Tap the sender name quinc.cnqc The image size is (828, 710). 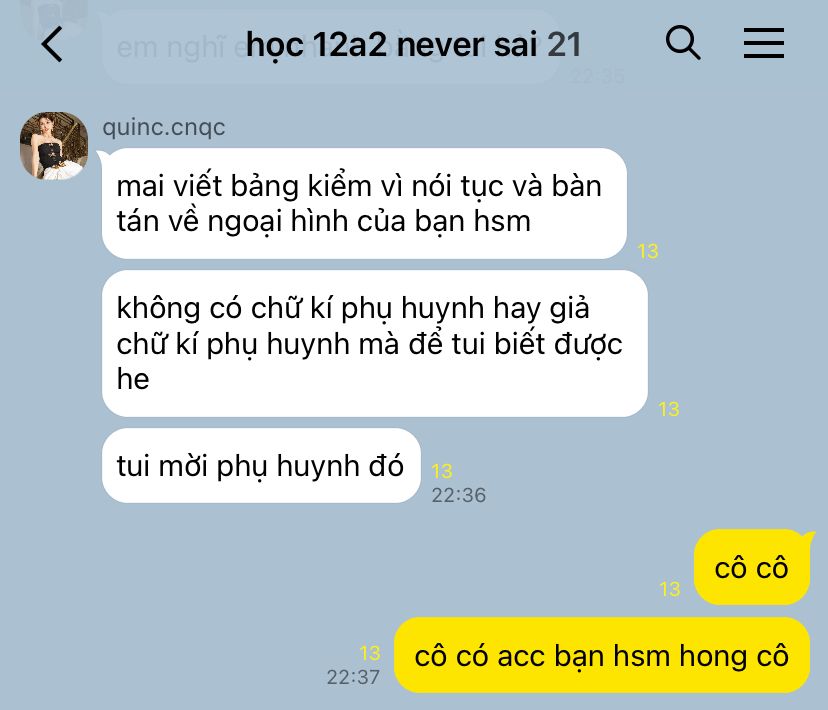[x=164, y=127]
